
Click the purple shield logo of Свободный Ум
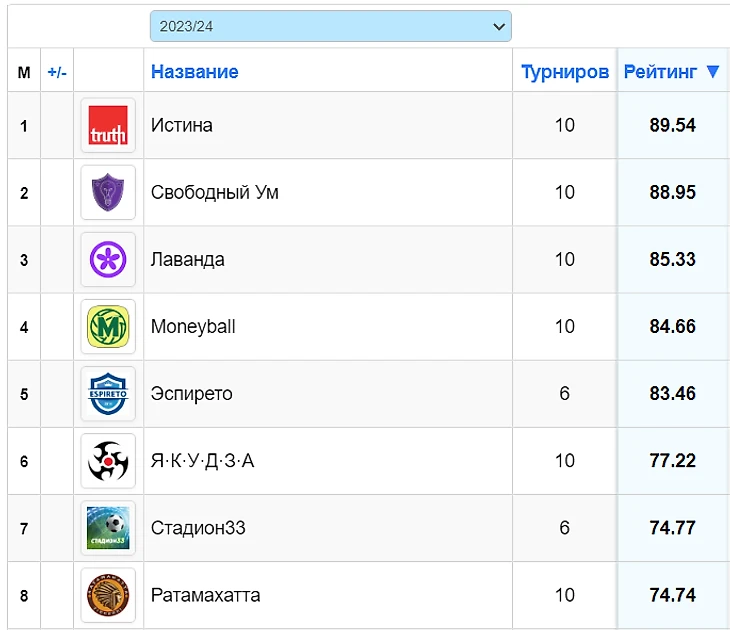[108, 192]
